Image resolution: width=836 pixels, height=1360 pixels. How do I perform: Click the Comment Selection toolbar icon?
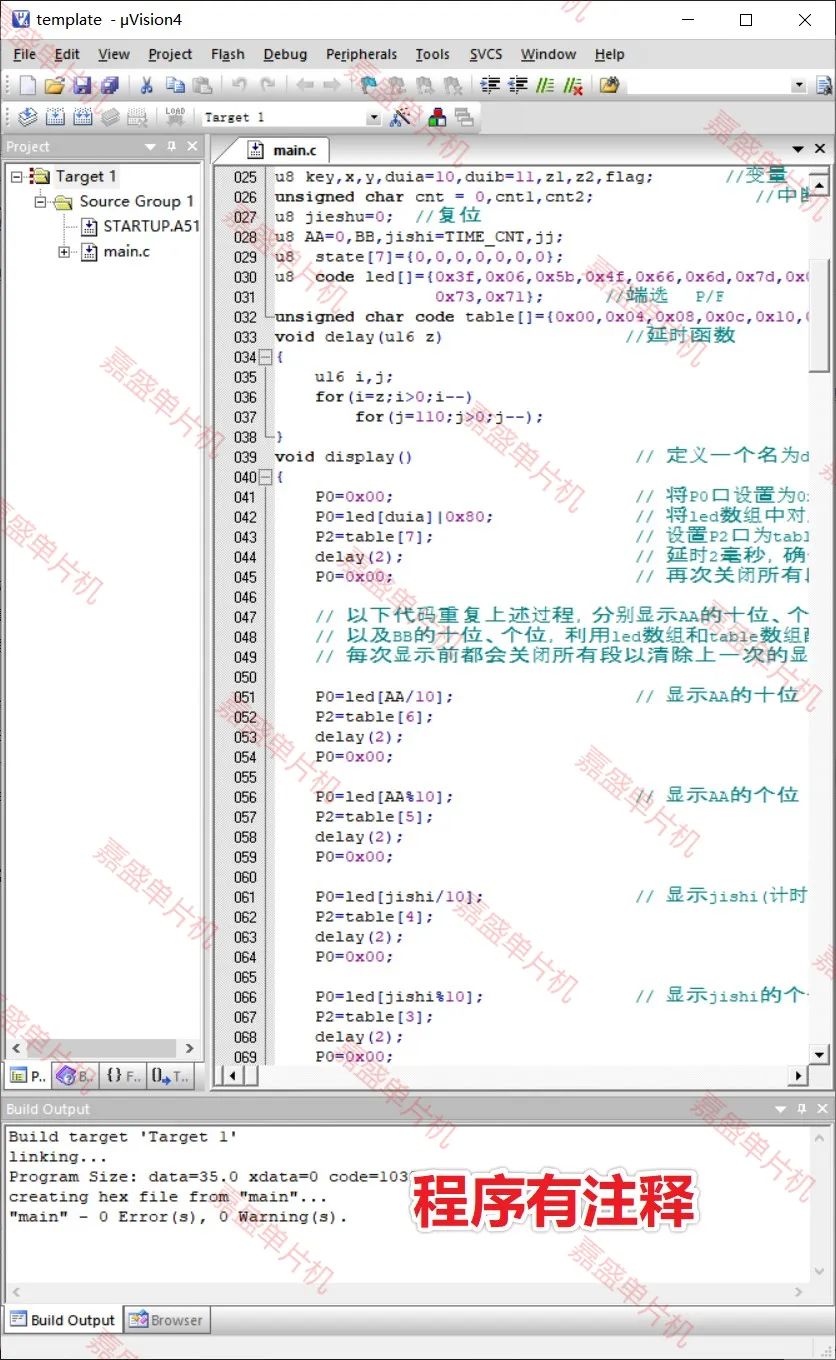pyautogui.click(x=547, y=84)
